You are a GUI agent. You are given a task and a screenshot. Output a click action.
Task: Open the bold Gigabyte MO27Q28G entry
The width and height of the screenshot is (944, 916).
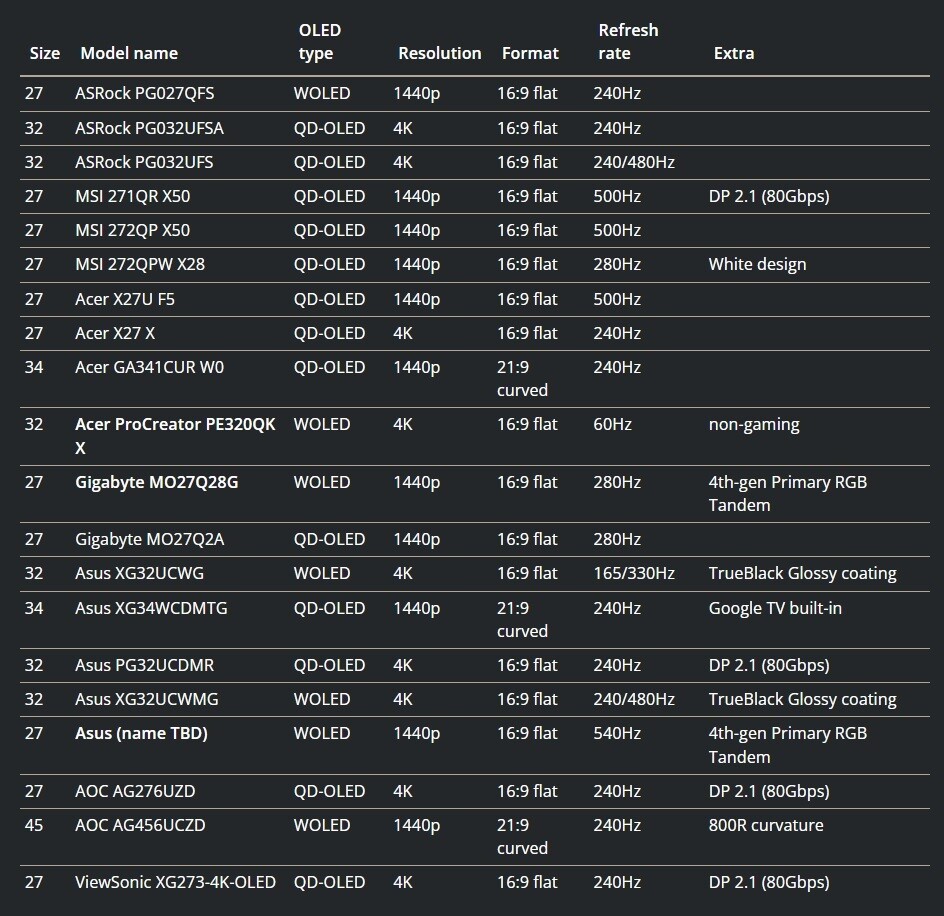[x=156, y=482]
